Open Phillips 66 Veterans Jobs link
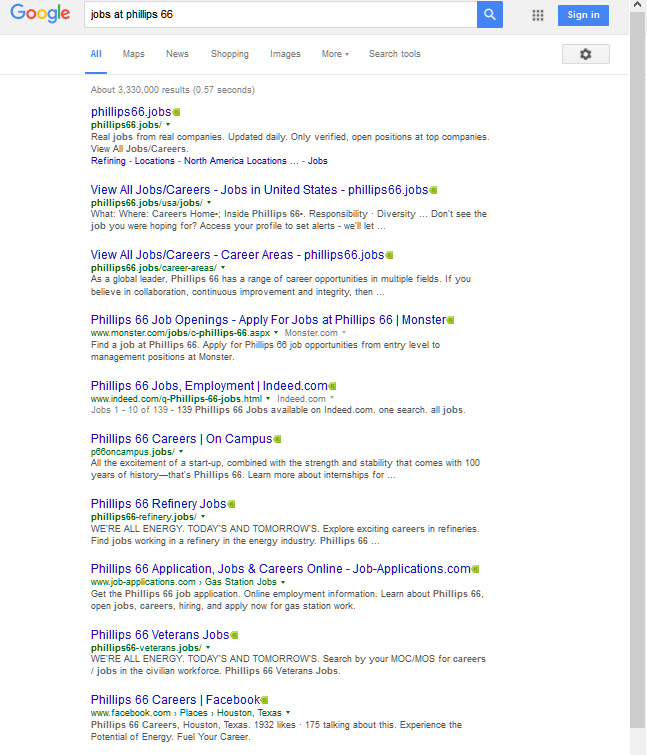 (160, 635)
